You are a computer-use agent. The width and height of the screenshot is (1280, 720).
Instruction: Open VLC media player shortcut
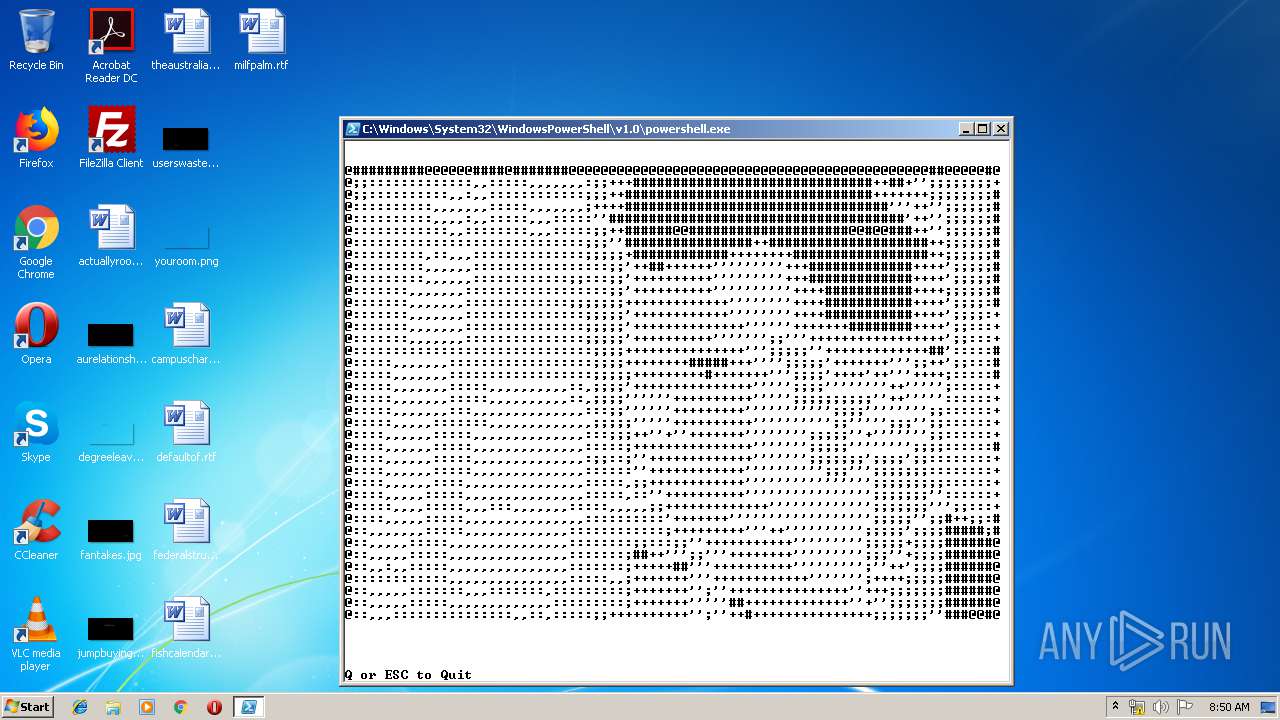click(36, 634)
